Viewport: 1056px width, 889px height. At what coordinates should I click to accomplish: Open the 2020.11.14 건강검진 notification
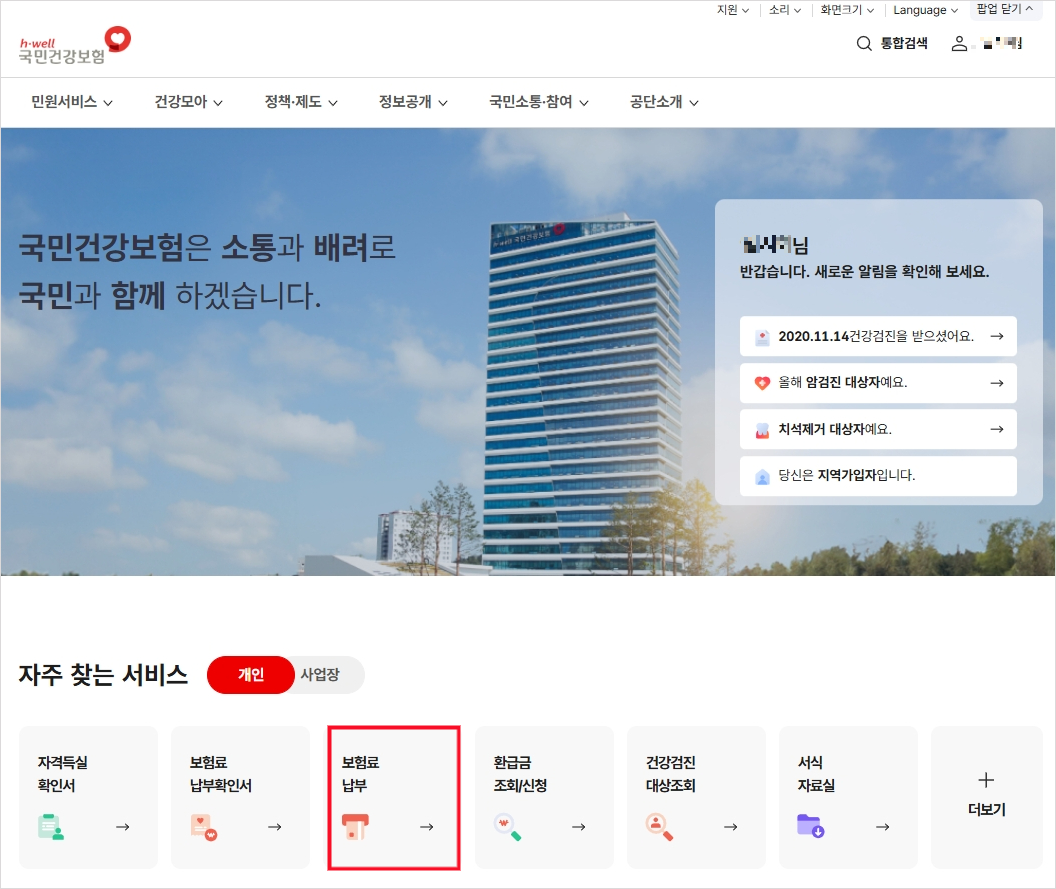click(878, 336)
